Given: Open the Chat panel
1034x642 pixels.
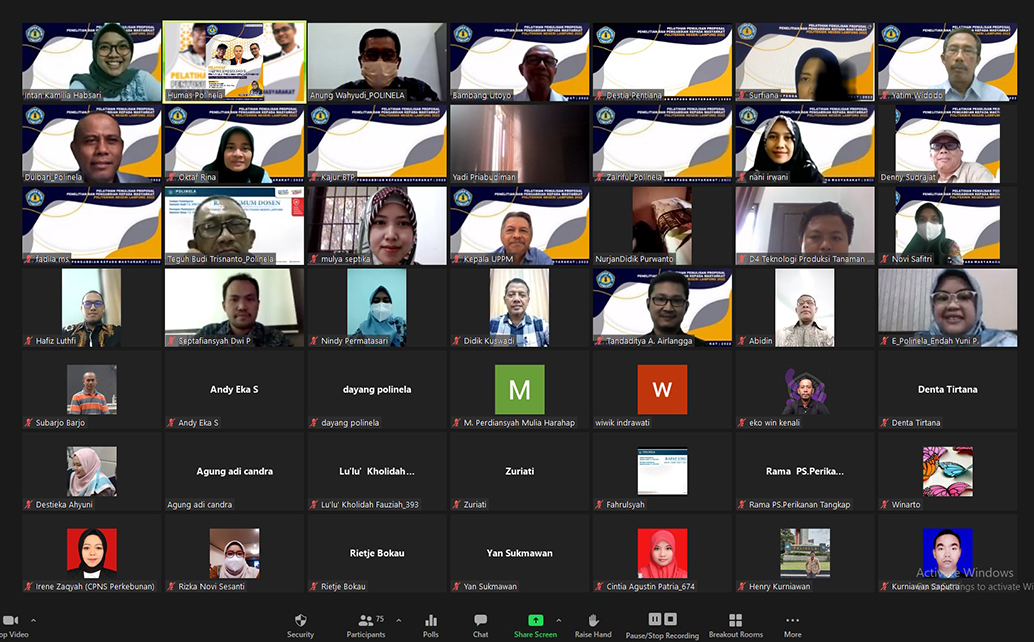Looking at the screenshot, I should pos(480,621).
